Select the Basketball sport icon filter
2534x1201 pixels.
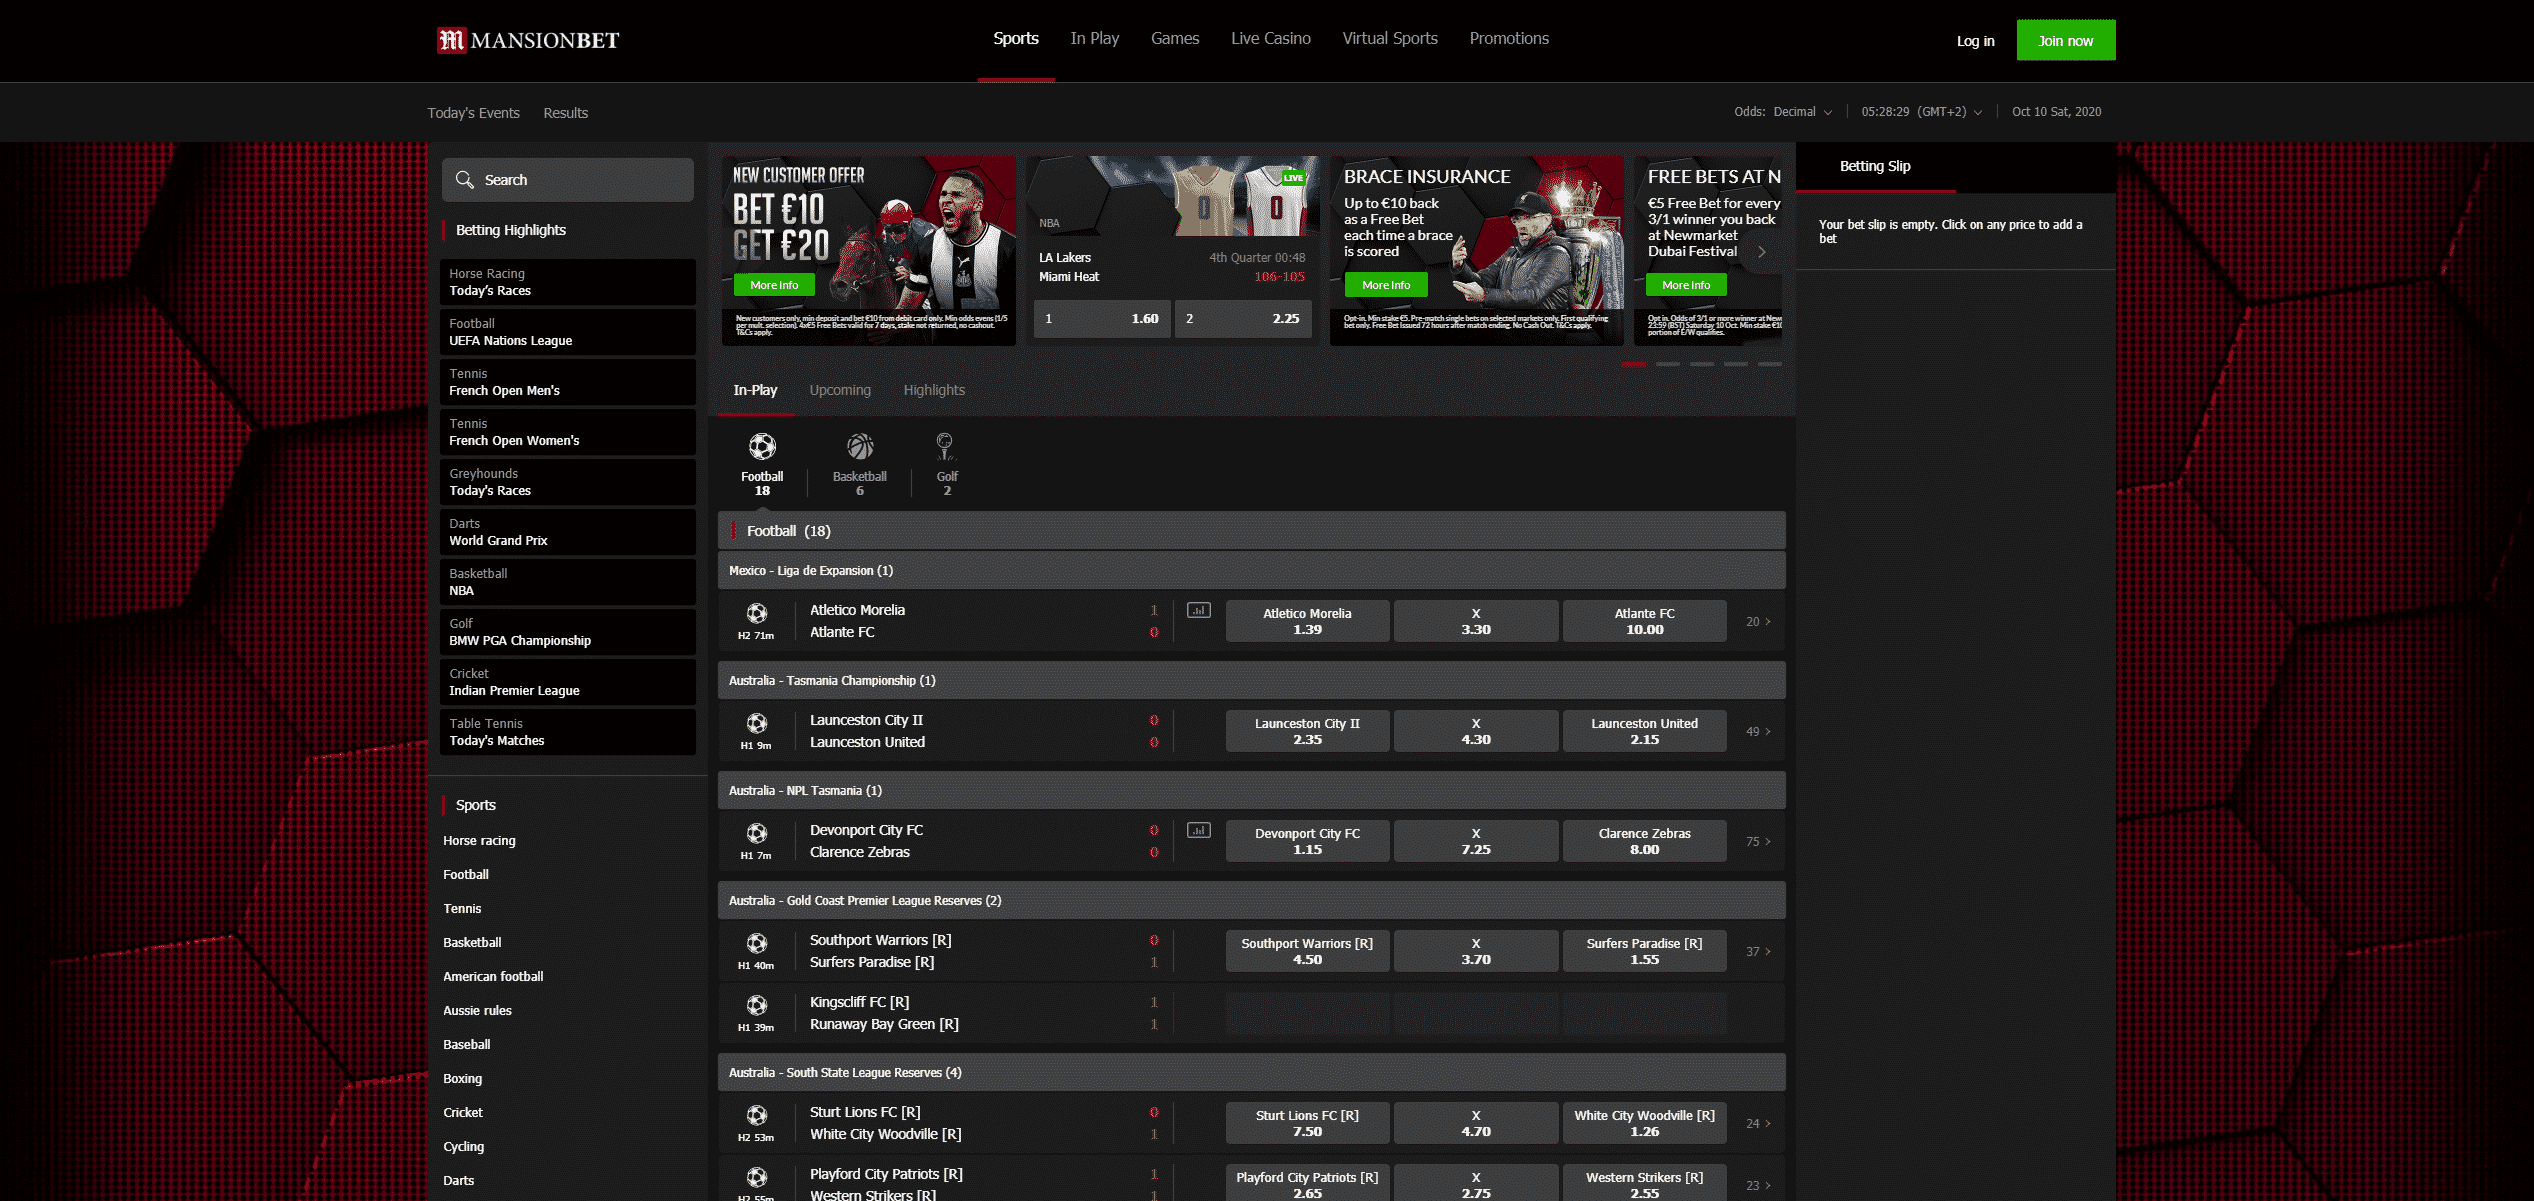click(x=860, y=464)
